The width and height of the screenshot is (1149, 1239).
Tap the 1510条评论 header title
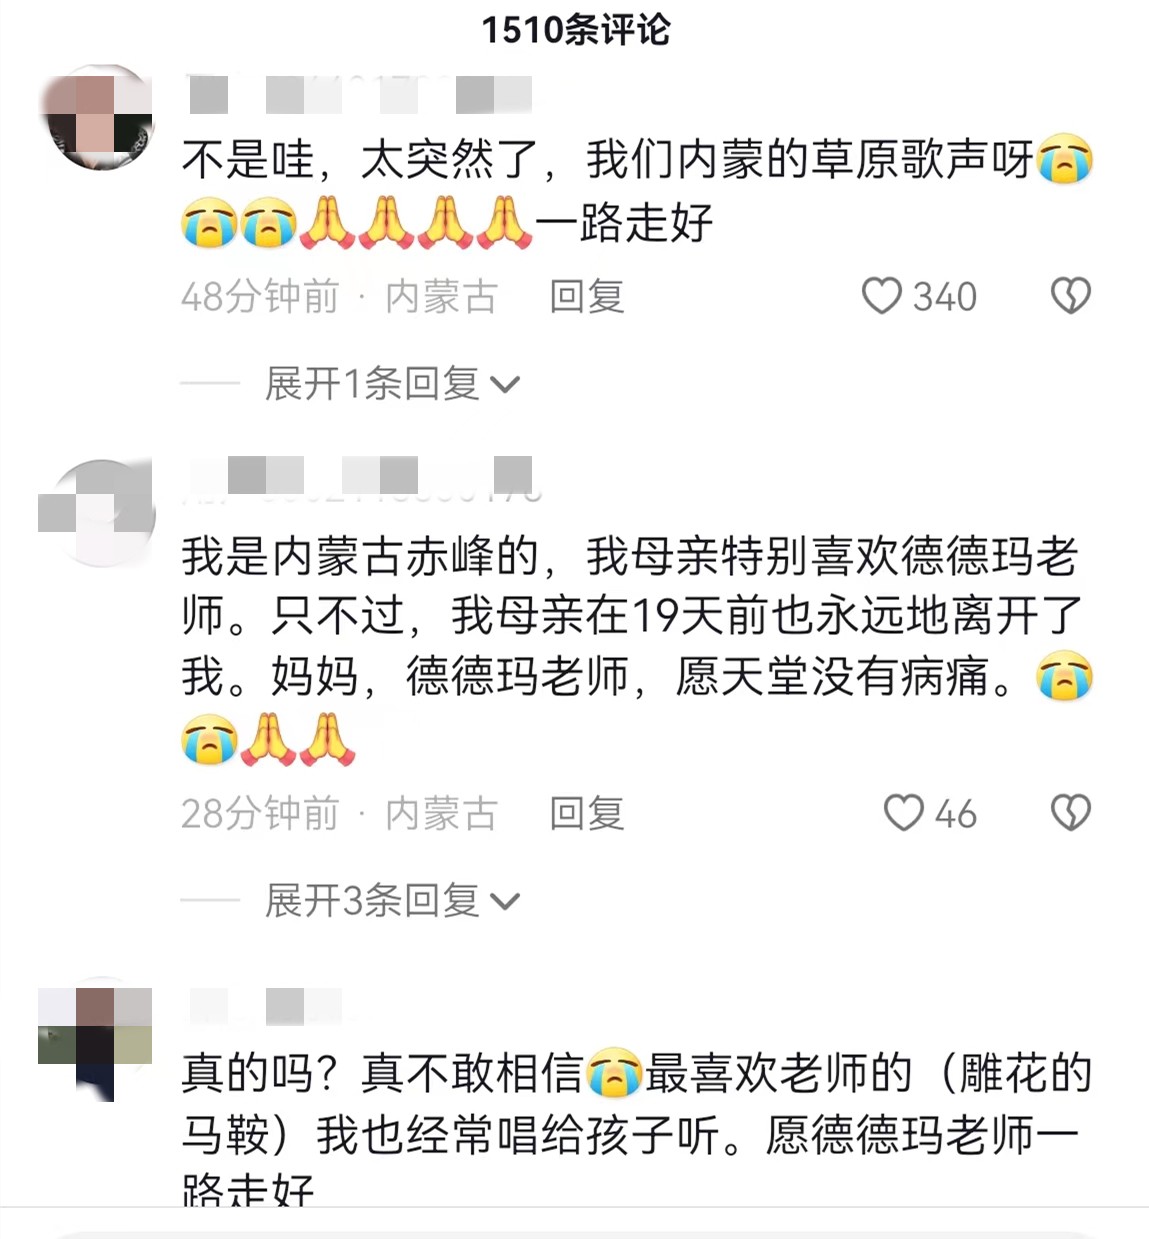pyautogui.click(x=575, y=29)
